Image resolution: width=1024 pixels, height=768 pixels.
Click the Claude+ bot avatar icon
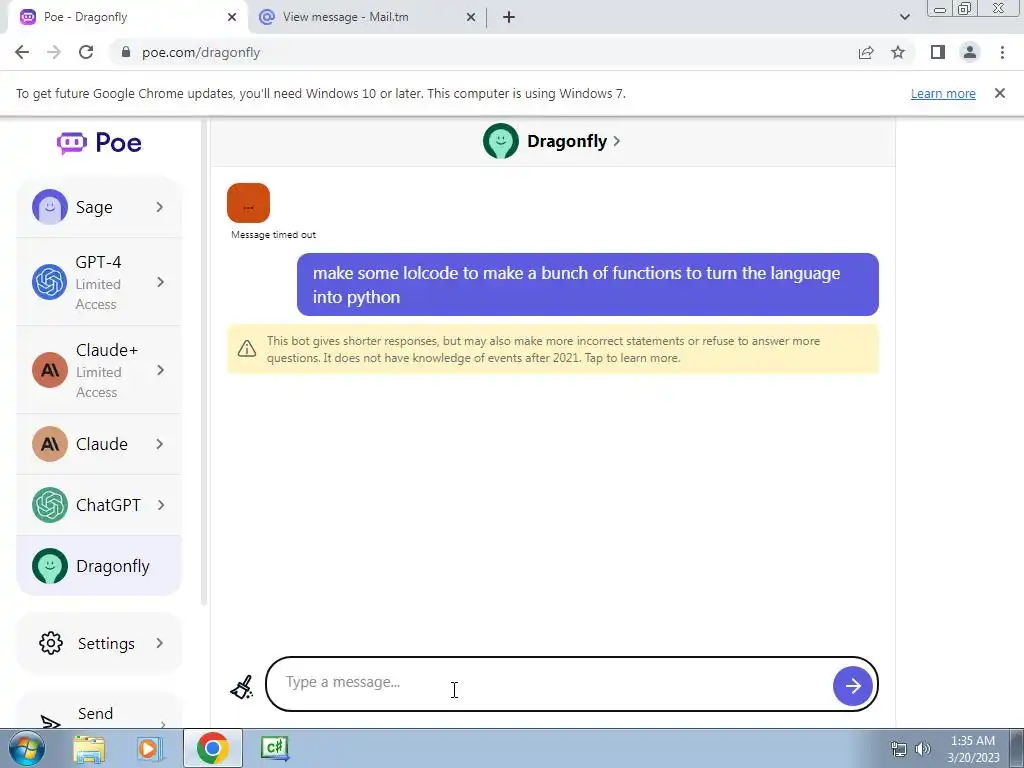50,370
